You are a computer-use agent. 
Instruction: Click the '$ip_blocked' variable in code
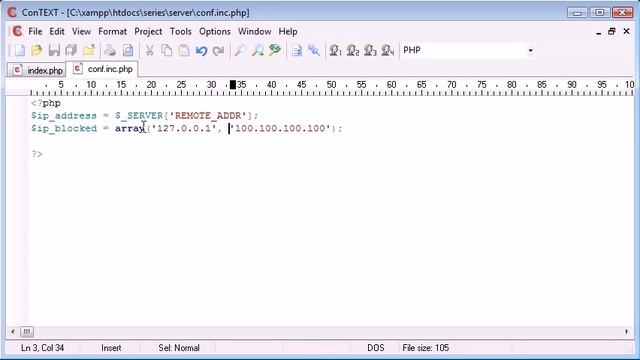click(64, 129)
